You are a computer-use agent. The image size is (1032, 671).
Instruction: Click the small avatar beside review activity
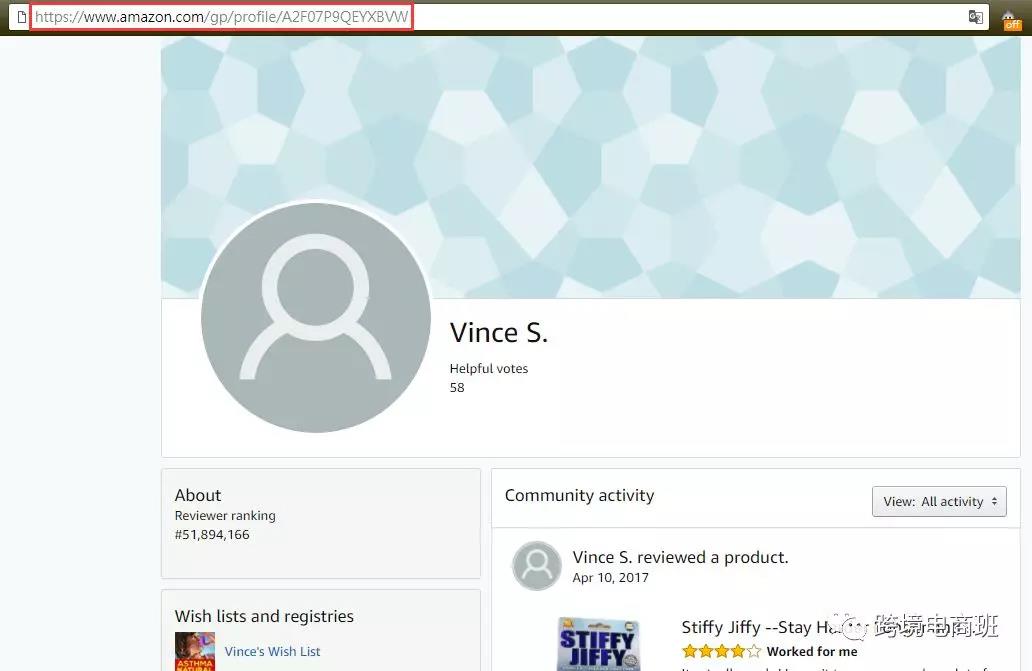pos(537,566)
